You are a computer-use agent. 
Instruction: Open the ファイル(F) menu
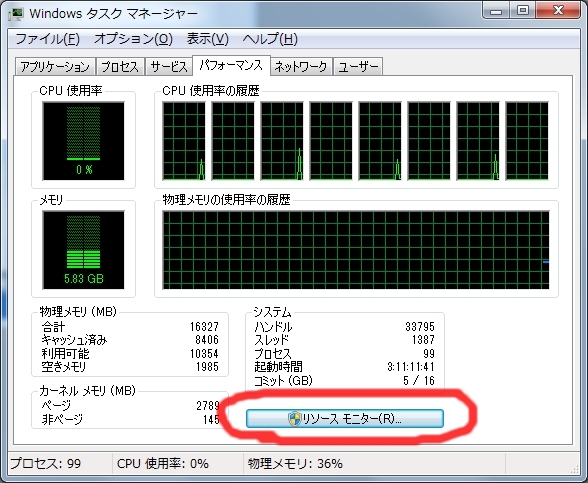(x=48, y=39)
